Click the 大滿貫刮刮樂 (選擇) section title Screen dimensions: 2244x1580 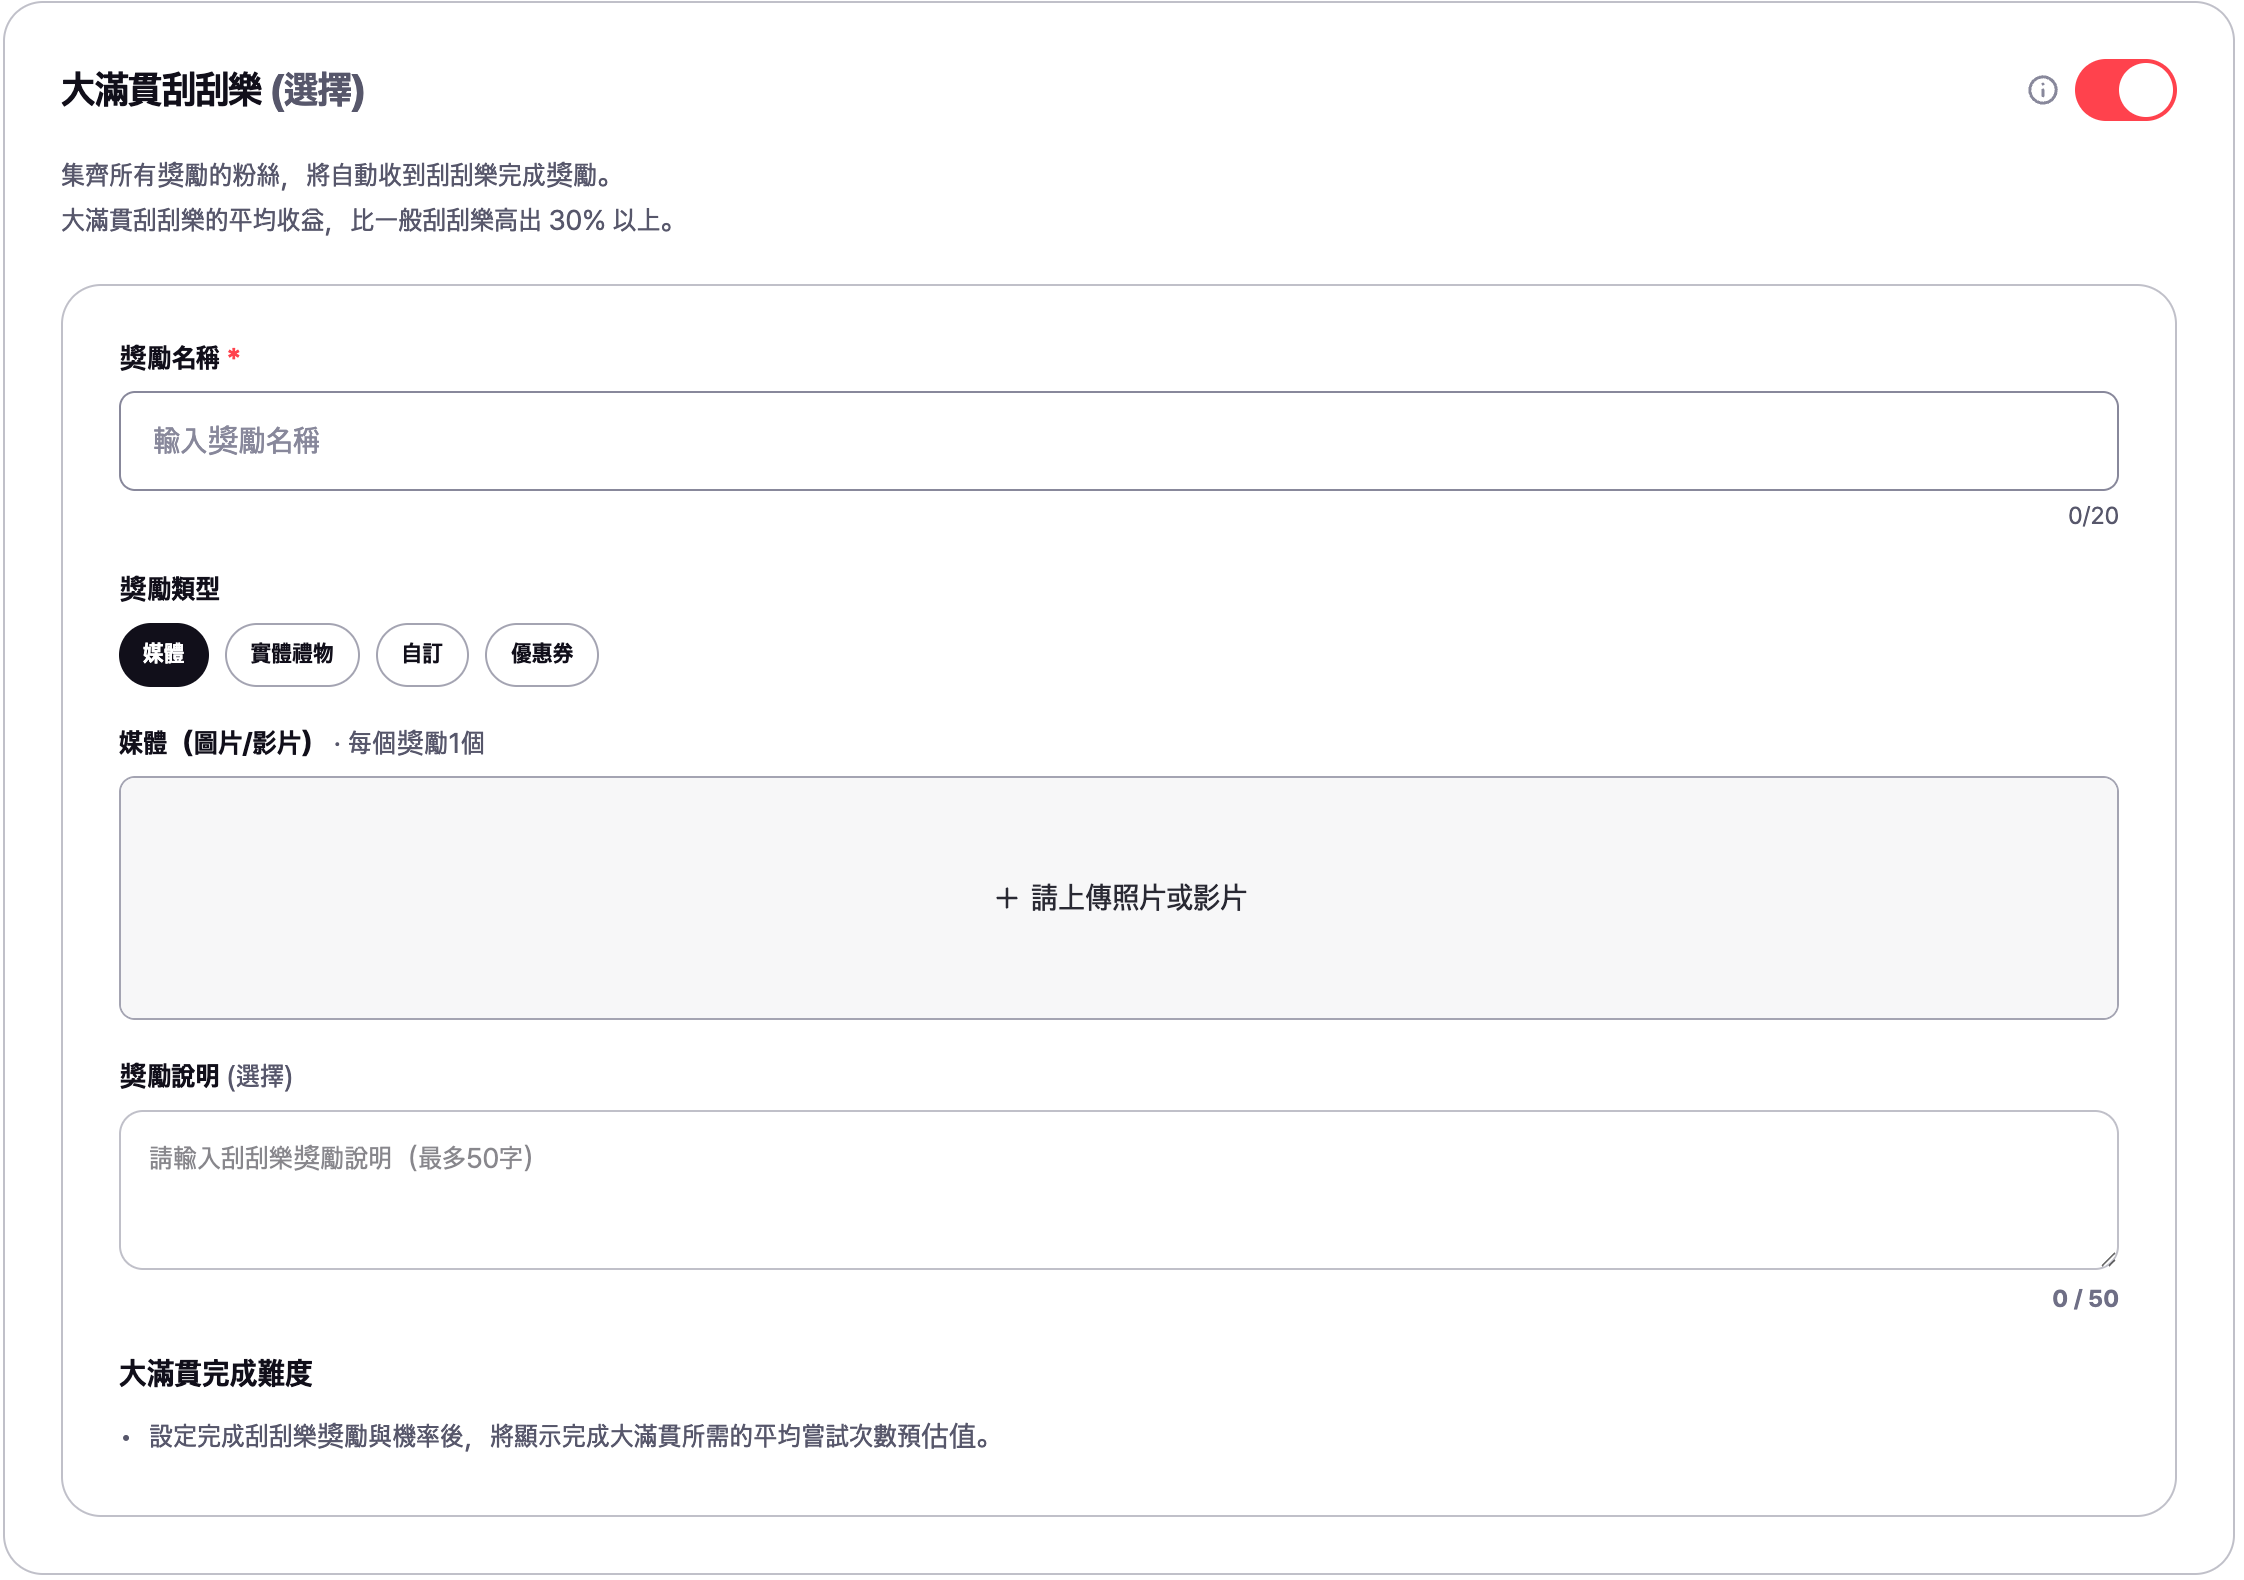point(213,90)
